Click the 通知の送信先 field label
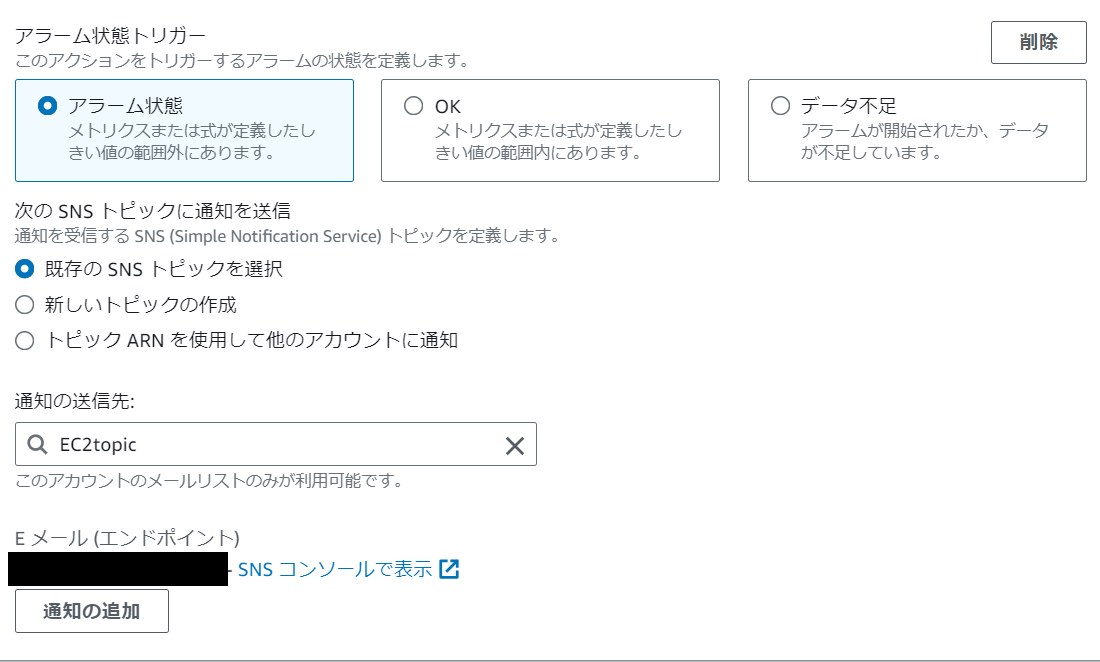 click(x=74, y=401)
